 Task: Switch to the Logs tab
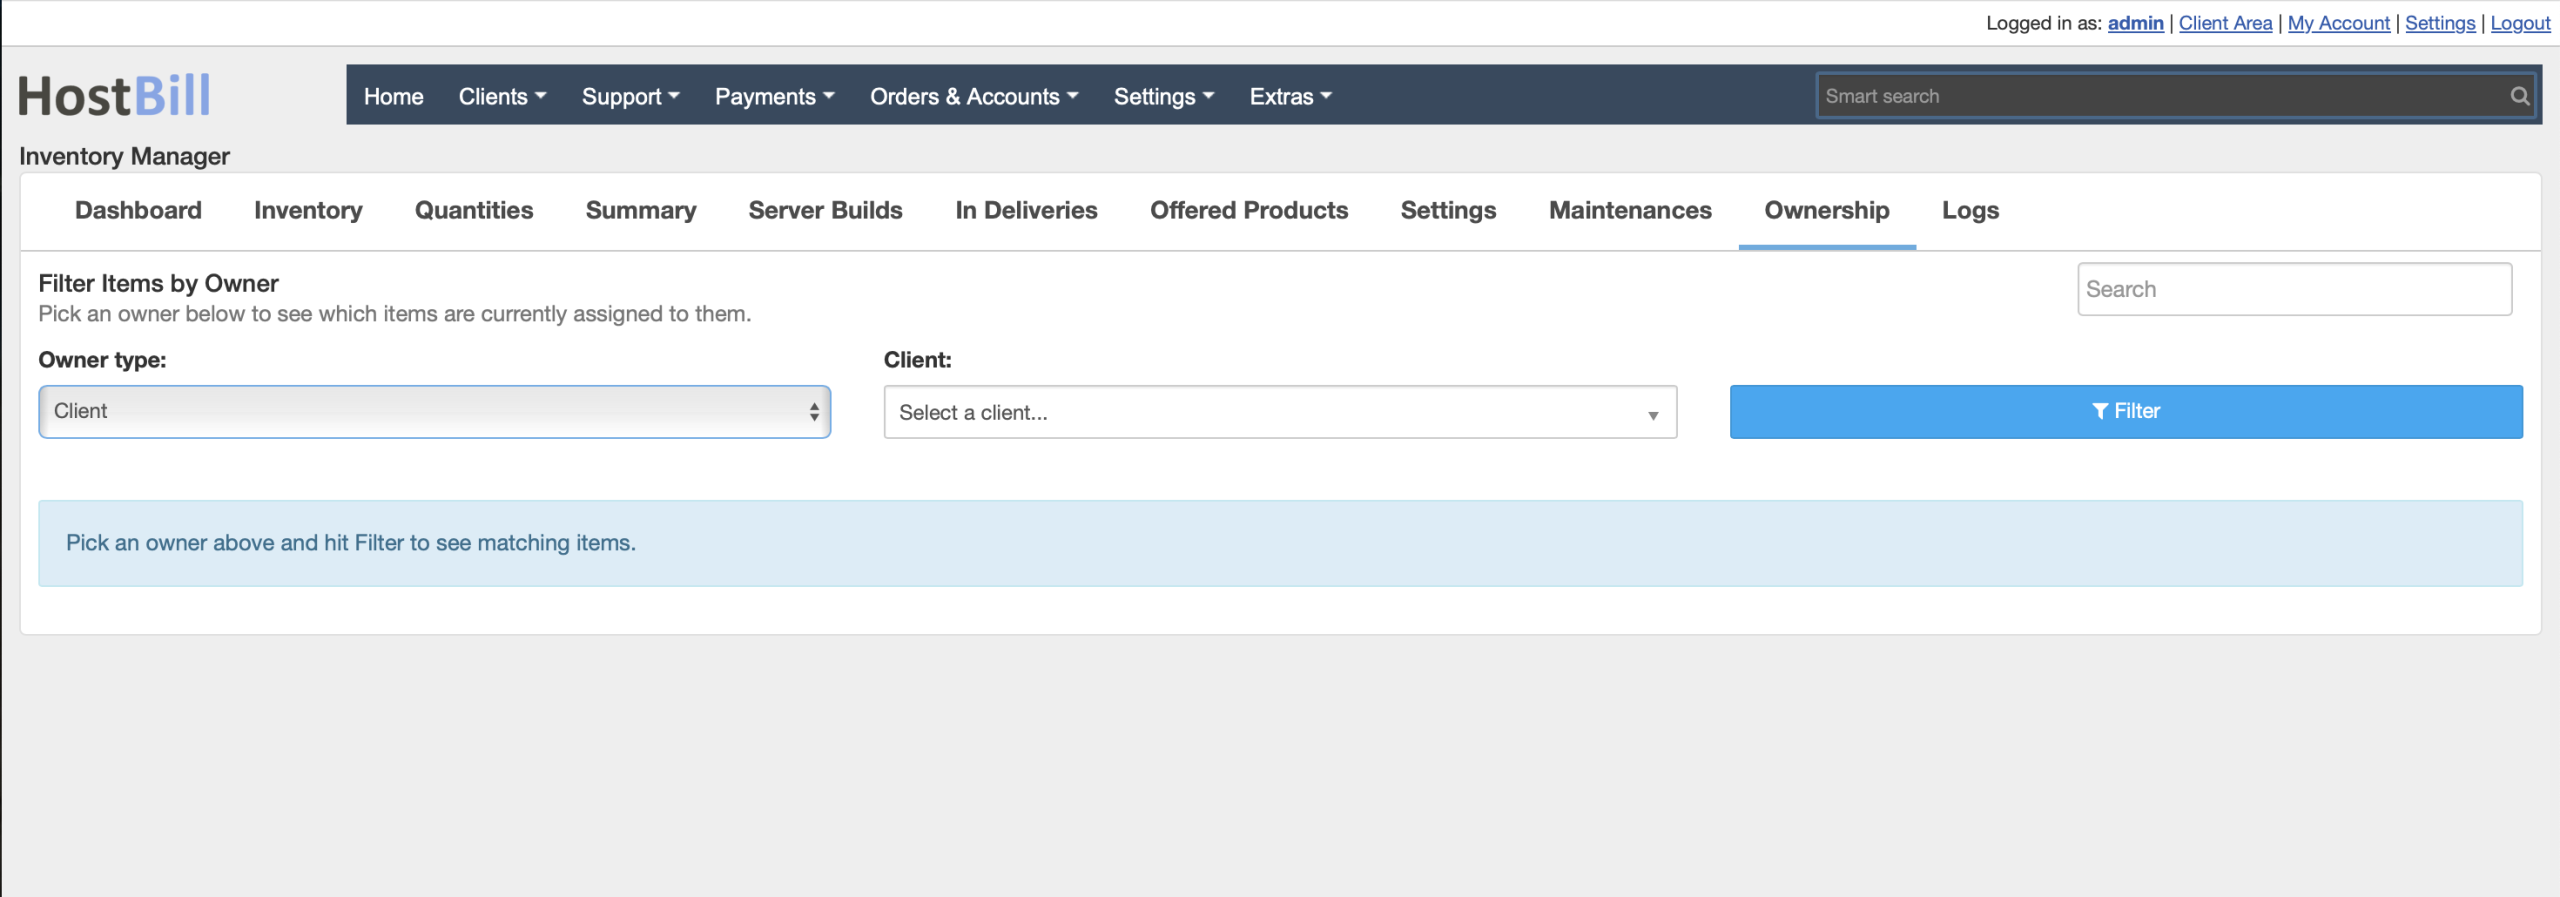pyautogui.click(x=1970, y=210)
